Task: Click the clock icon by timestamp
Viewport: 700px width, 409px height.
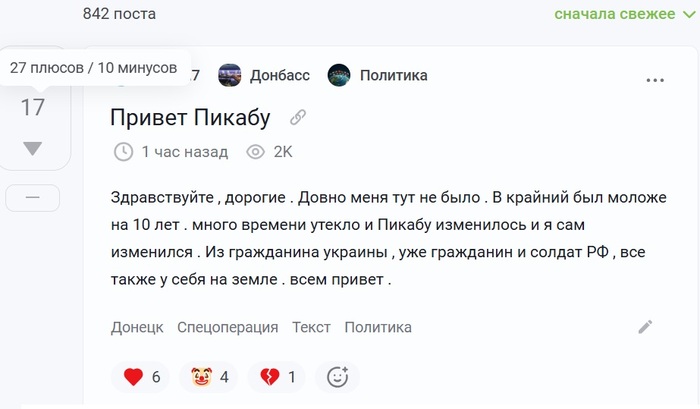Action: 124,152
